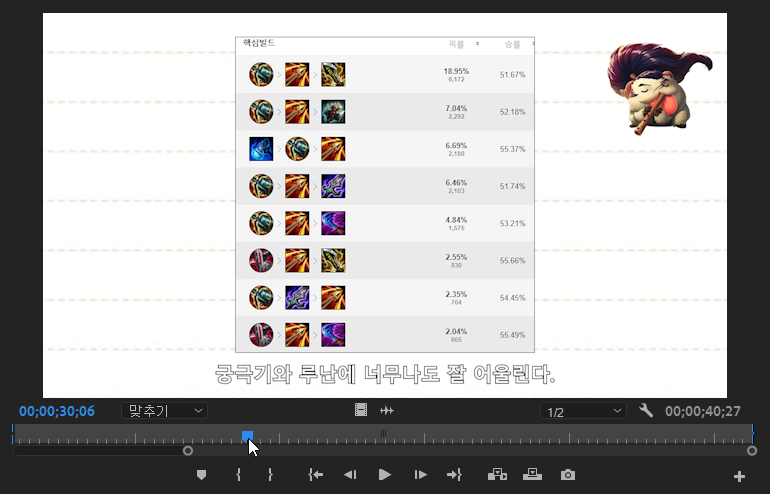Viewport: 770px width, 494px height.
Task: Click the middle item icon in 2.35% row
Action: [x=298, y=298]
